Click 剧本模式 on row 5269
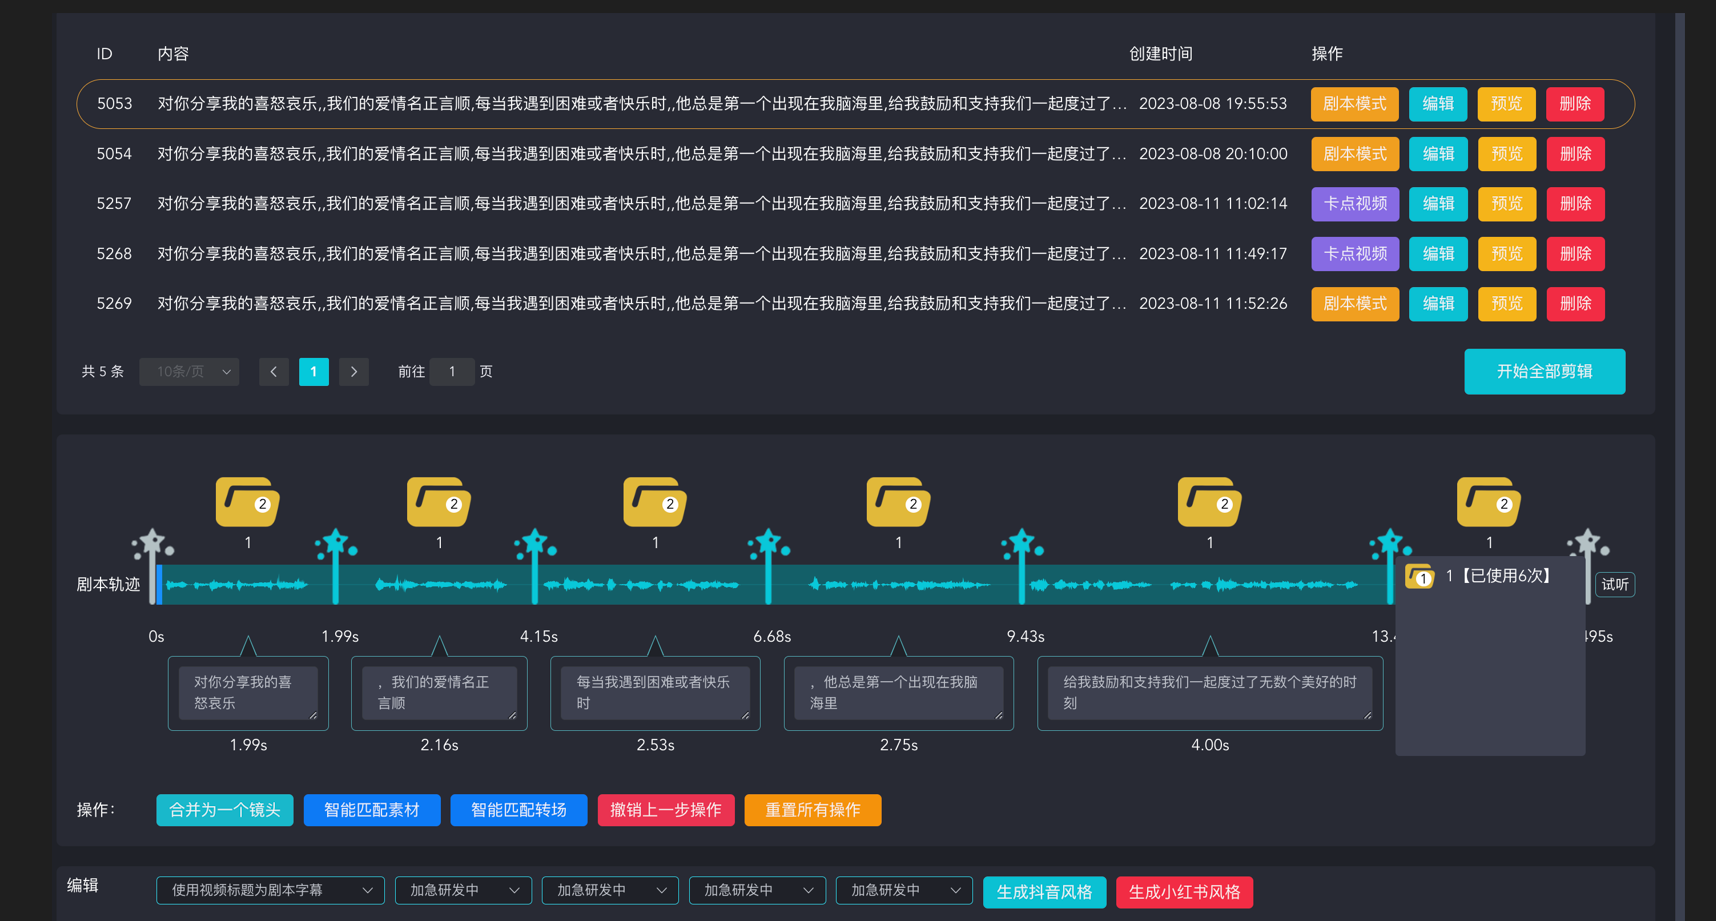 (1354, 303)
